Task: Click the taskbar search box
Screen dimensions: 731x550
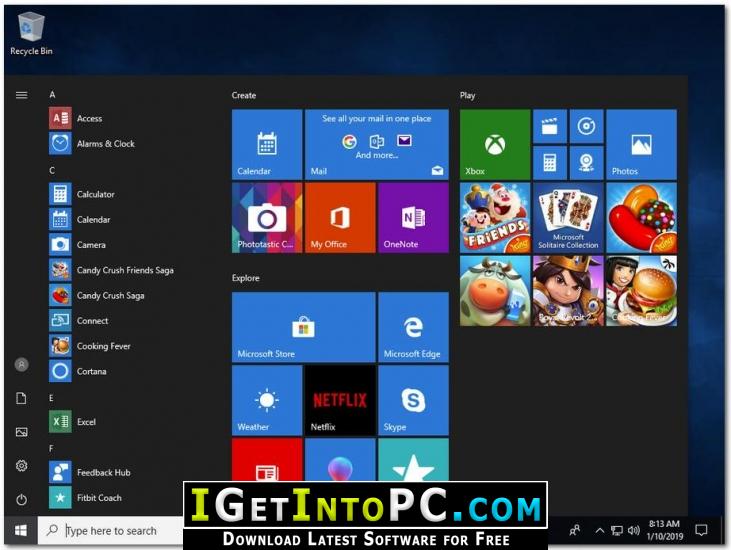Action: click(x=111, y=530)
